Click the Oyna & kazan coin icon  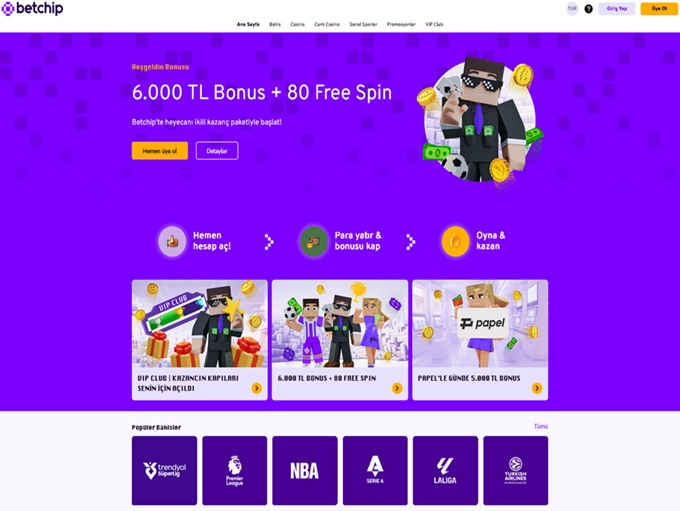point(455,241)
